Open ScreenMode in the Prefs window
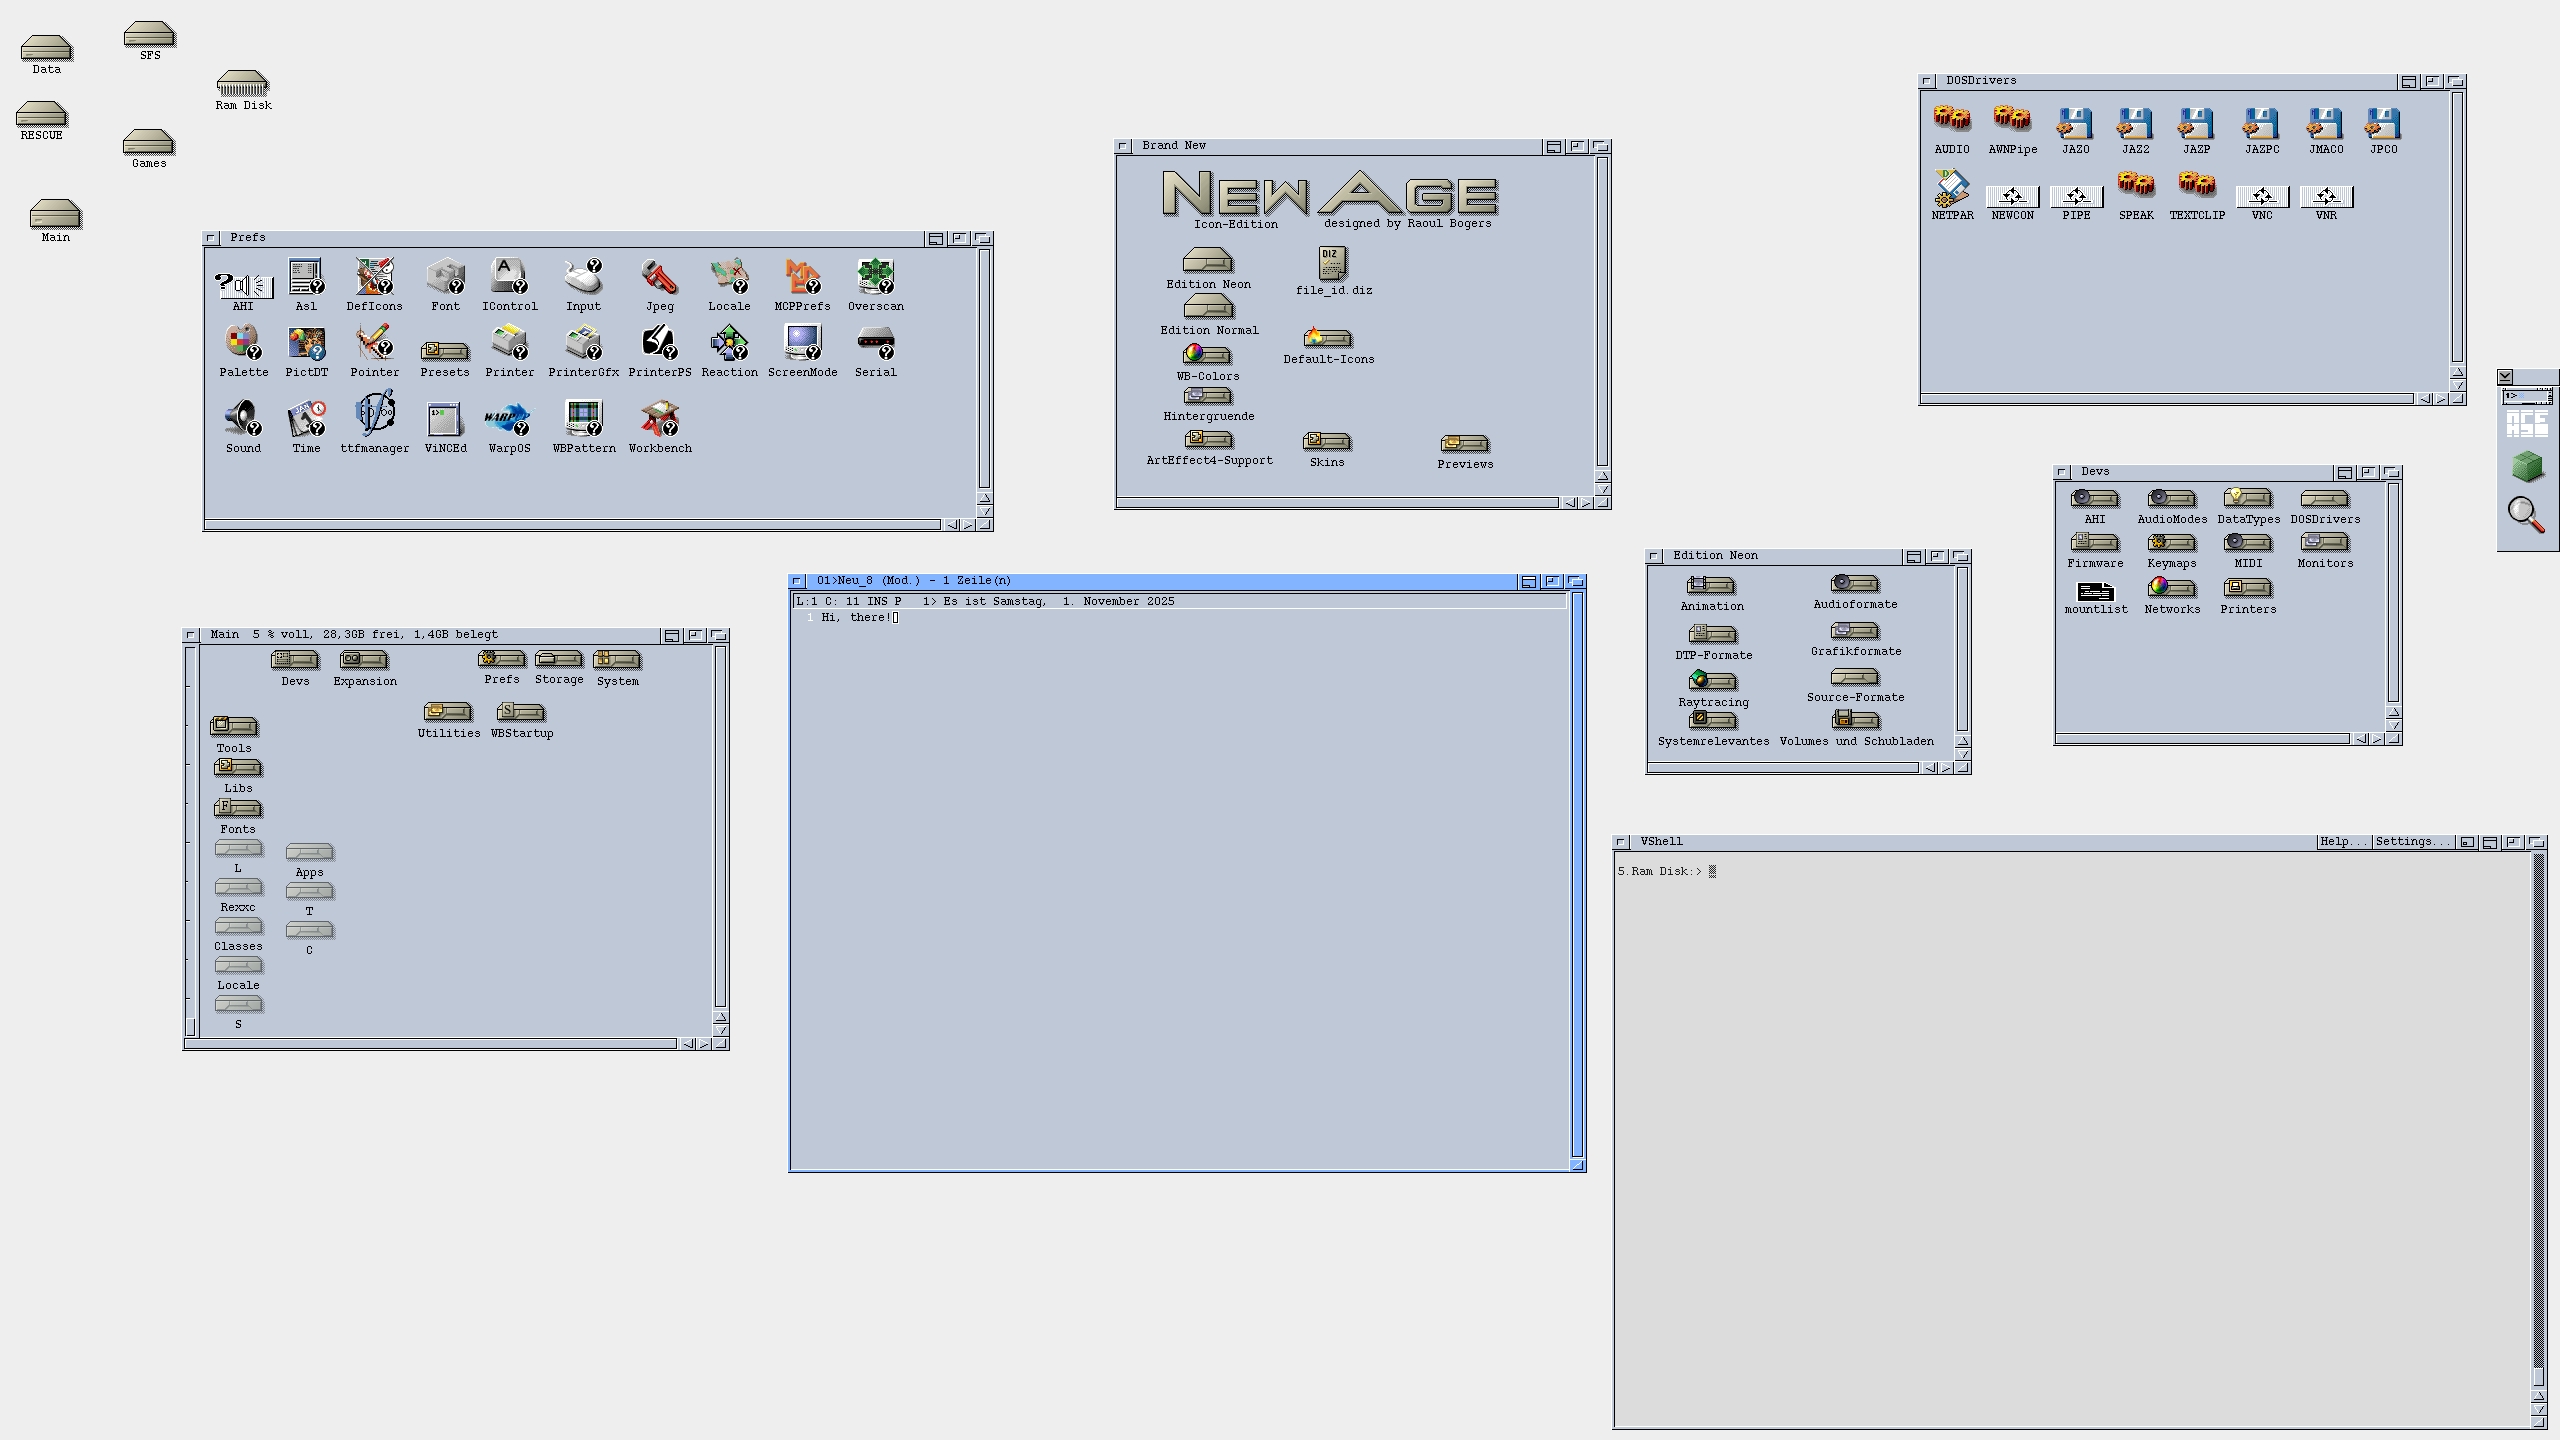 click(802, 344)
